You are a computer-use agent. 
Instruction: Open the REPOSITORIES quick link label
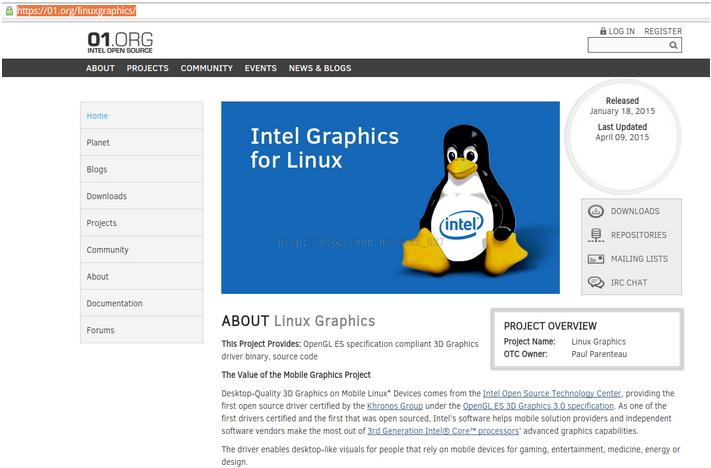(x=638, y=235)
